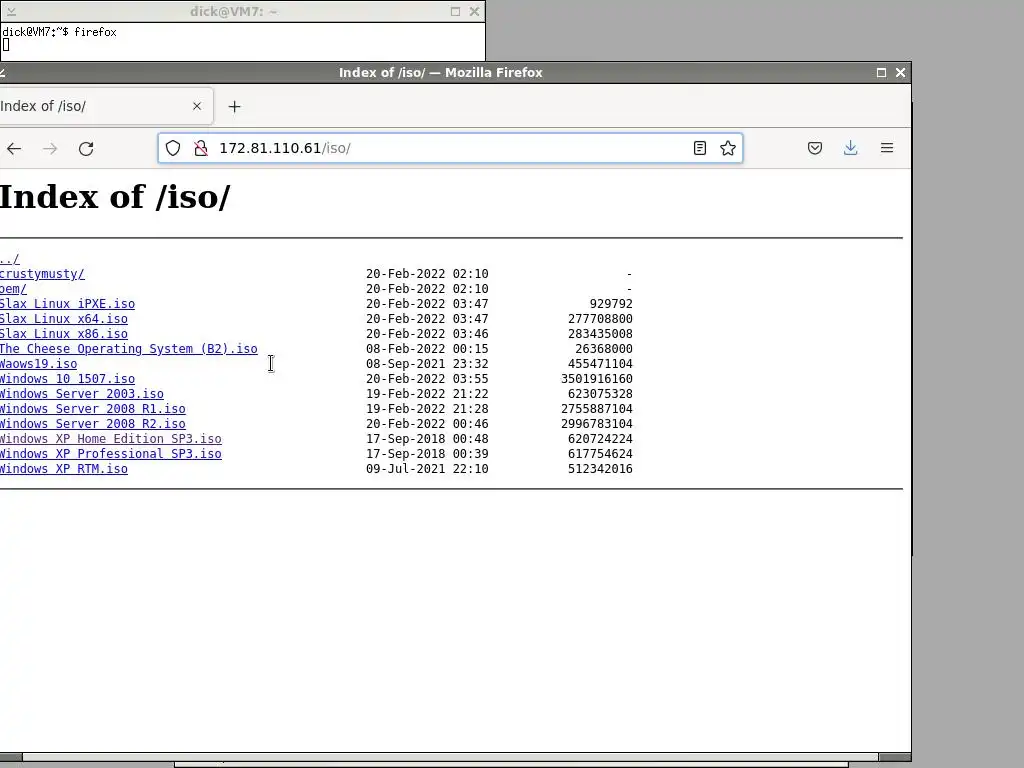
Task: Click the Firefox forward arrow
Action: point(50,148)
